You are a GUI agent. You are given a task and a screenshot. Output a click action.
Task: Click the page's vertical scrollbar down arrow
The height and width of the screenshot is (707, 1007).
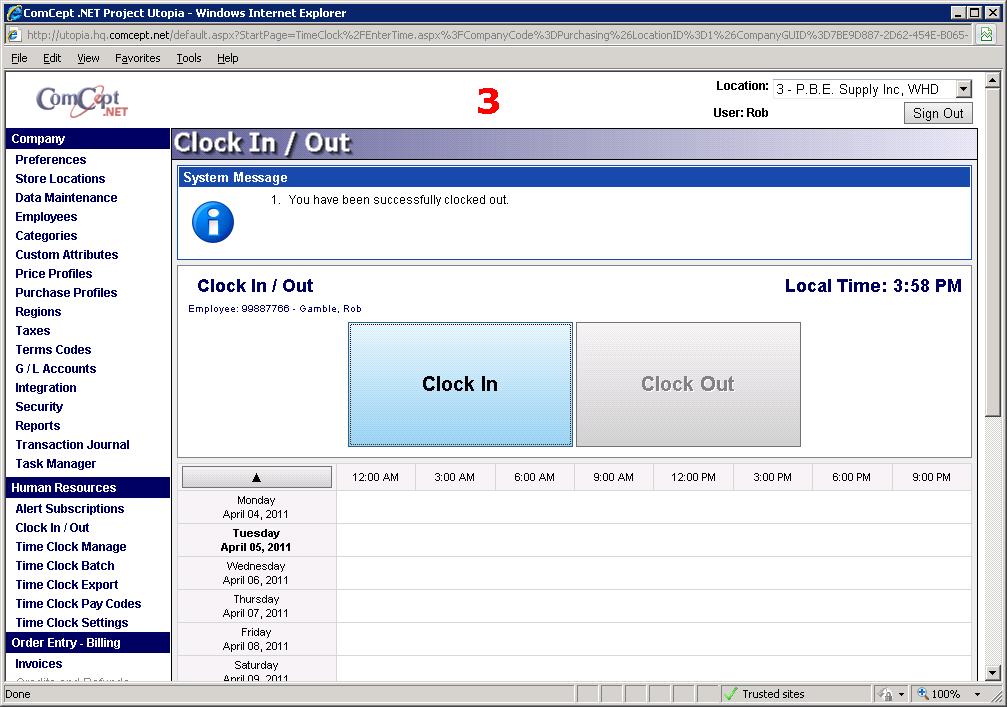pos(993,673)
